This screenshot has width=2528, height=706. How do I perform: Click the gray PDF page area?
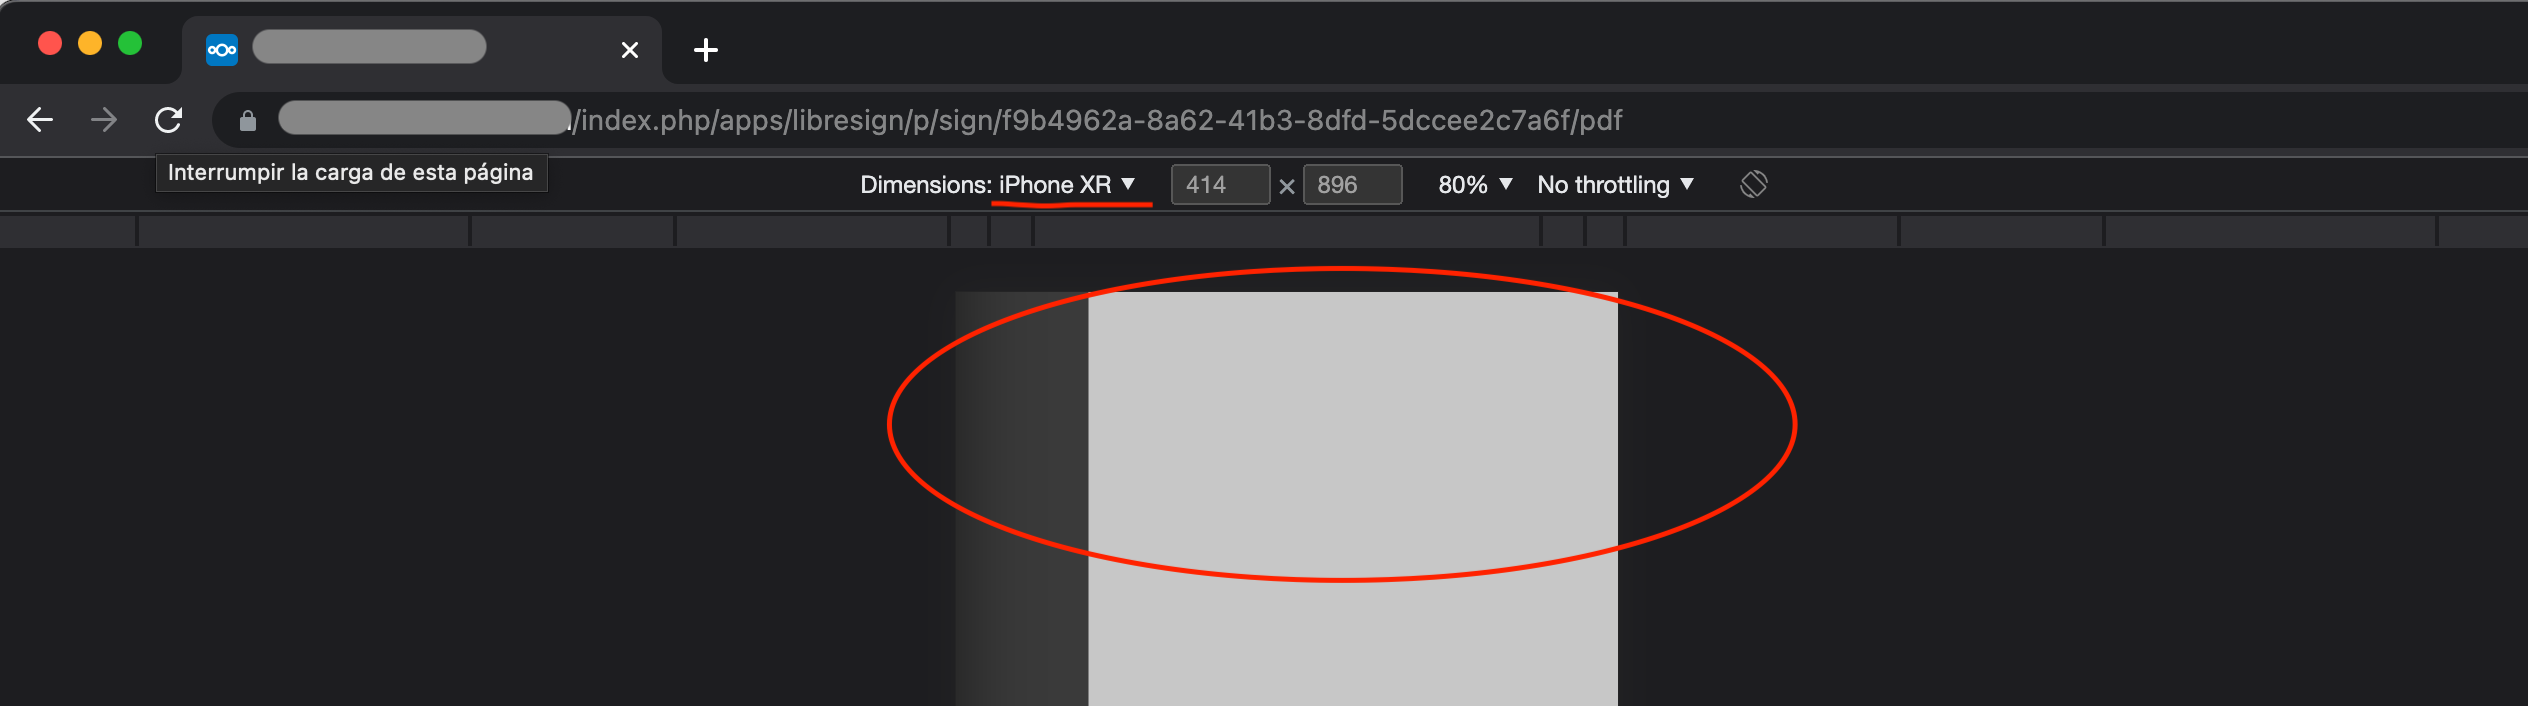point(1352,499)
